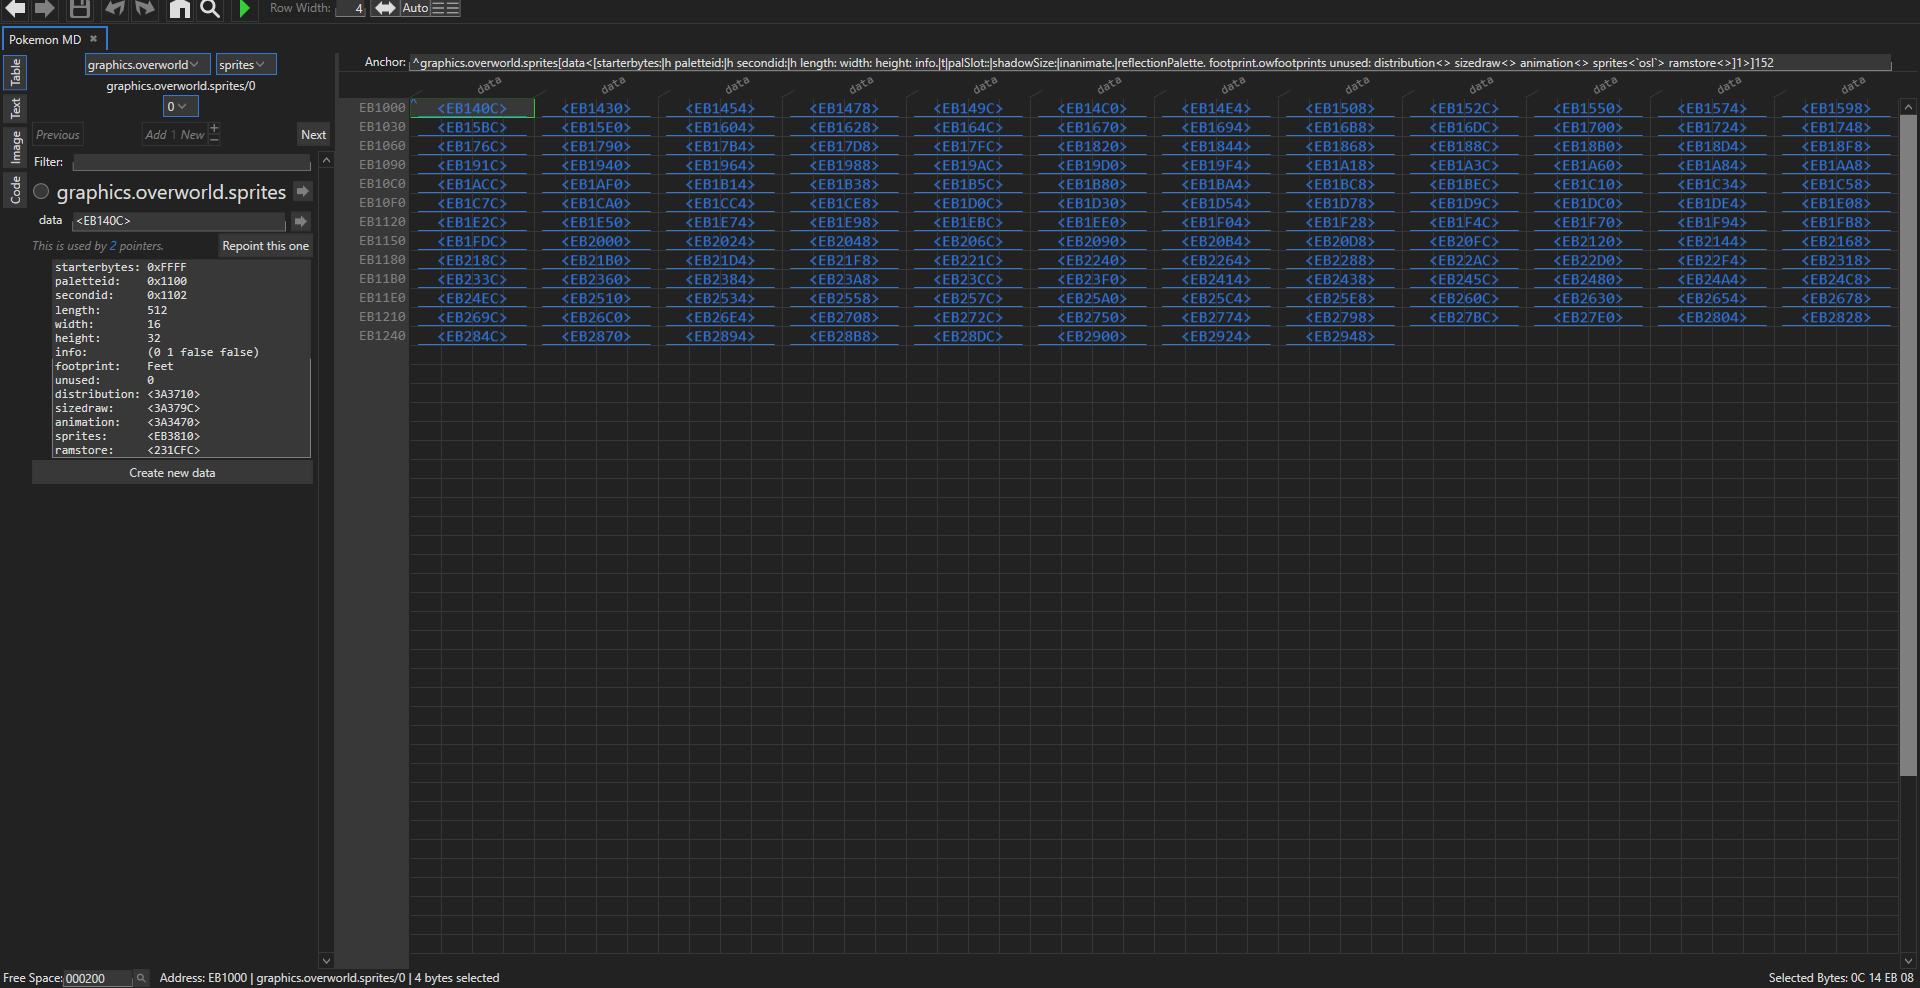The height and width of the screenshot is (988, 1920).
Task: Click the back navigation arrow in toolbar
Action: pos(15,9)
